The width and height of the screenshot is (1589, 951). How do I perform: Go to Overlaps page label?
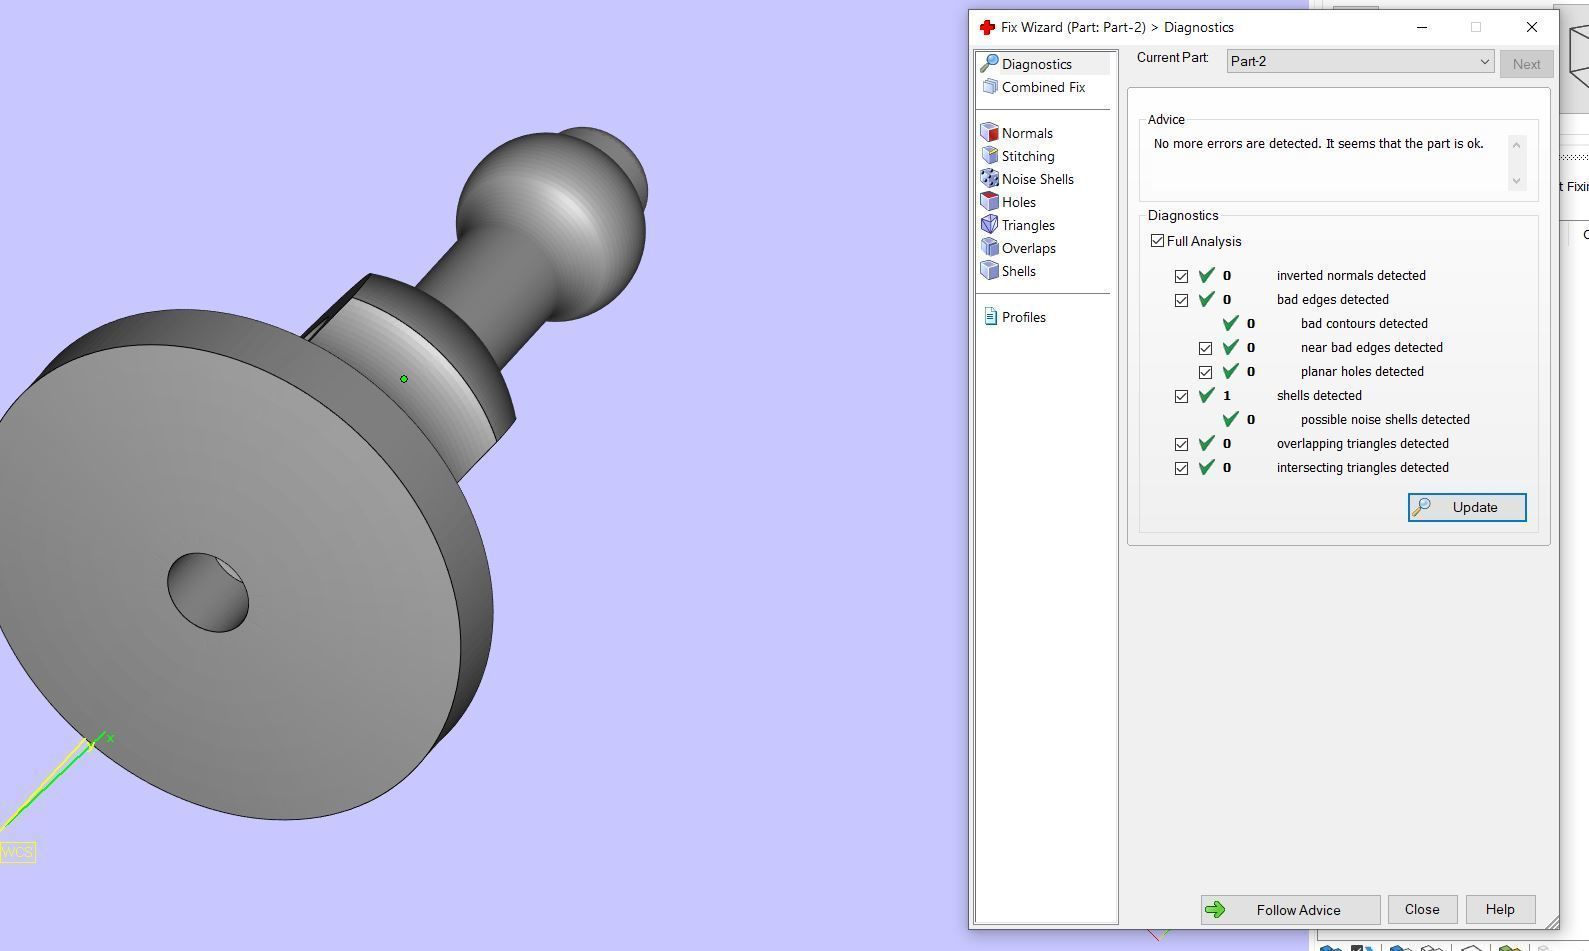[1029, 248]
